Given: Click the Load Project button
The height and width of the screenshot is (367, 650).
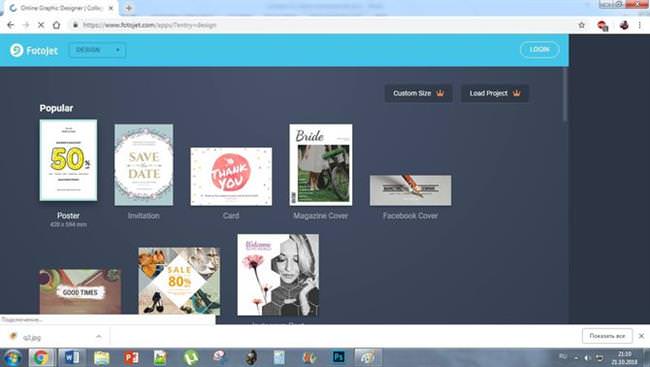Looking at the screenshot, I should point(495,93).
